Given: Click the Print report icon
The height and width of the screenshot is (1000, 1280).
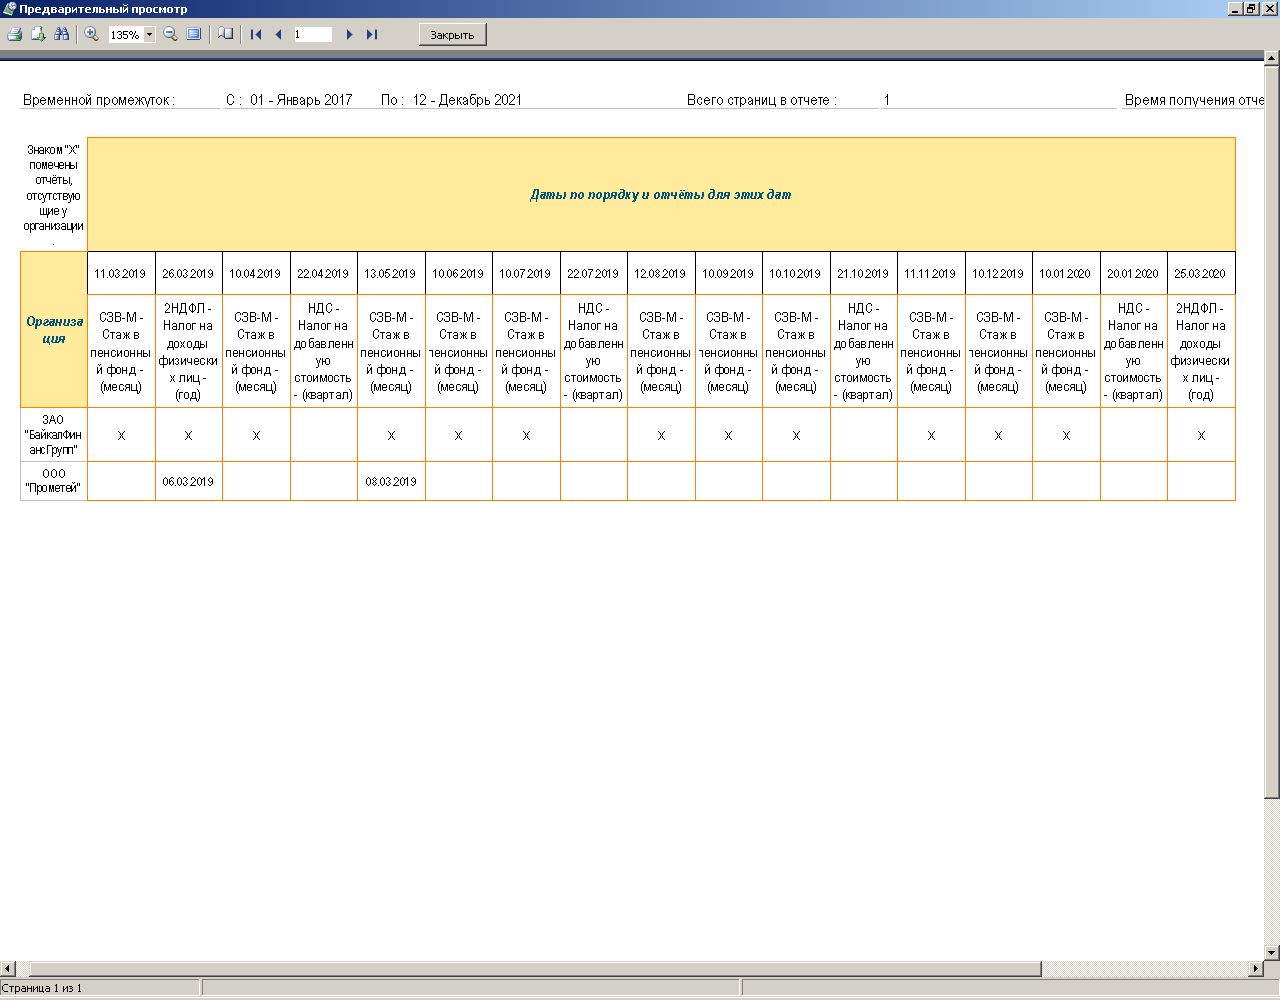Looking at the screenshot, I should click(x=14, y=34).
